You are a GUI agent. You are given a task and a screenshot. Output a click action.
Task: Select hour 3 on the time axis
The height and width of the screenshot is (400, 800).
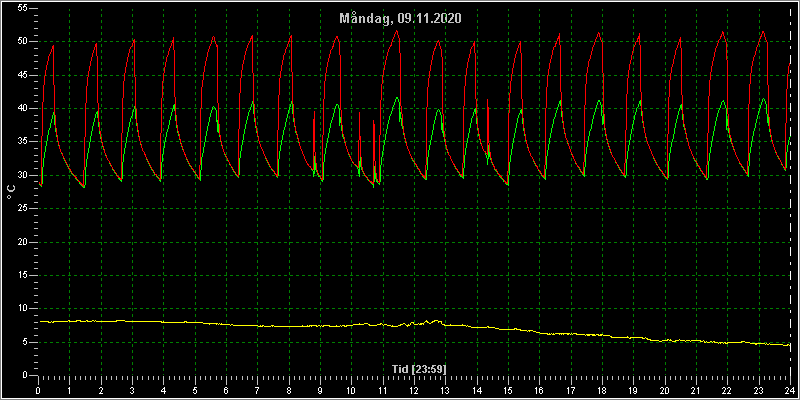(x=133, y=390)
